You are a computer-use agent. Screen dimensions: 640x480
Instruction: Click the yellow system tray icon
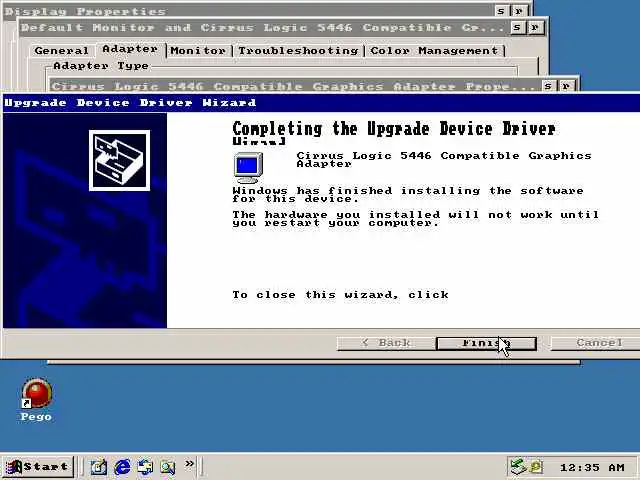click(536, 466)
